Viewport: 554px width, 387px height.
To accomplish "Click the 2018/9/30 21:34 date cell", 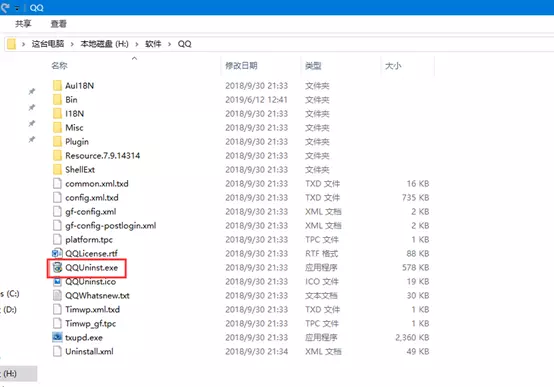I will [x=257, y=351].
